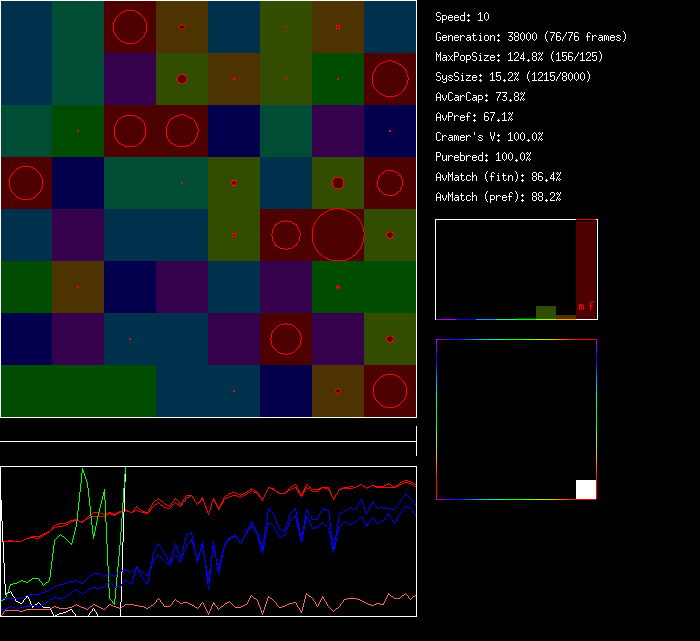Click the largest red circle in the grid

(338, 235)
